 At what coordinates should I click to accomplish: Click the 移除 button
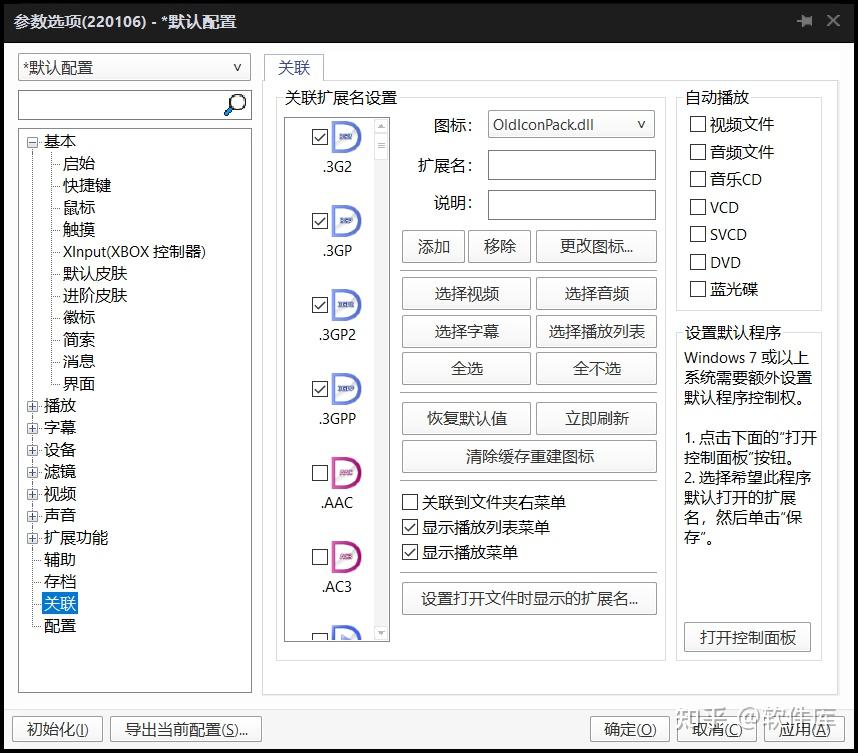tap(500, 246)
